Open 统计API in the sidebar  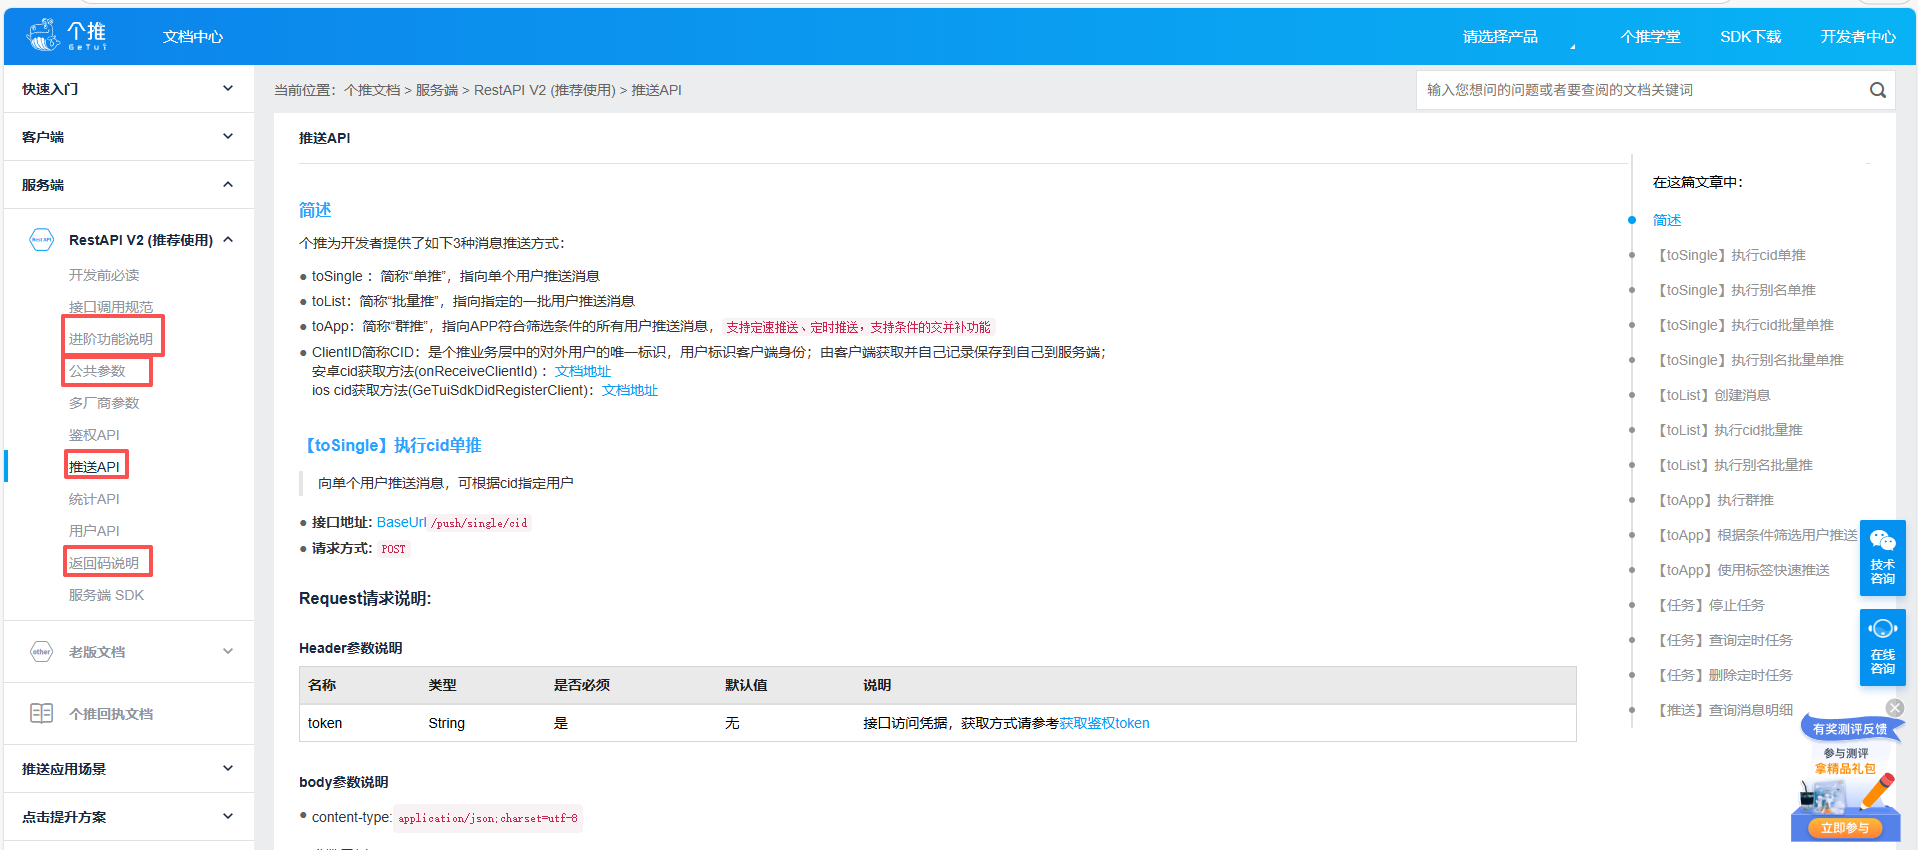click(x=94, y=499)
